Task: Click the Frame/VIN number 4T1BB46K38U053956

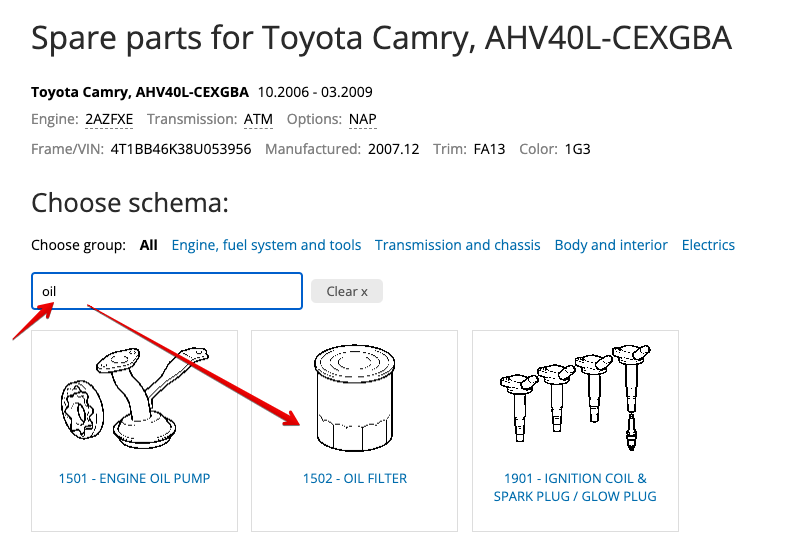Action: (x=181, y=149)
